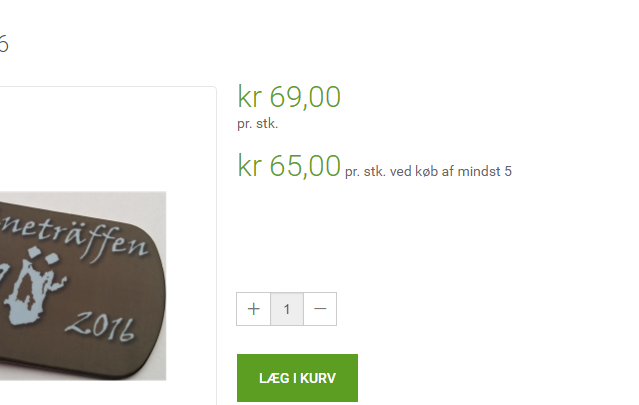
Task: Click the 'kr' in the 69,00 price
Action: [x=249, y=97]
